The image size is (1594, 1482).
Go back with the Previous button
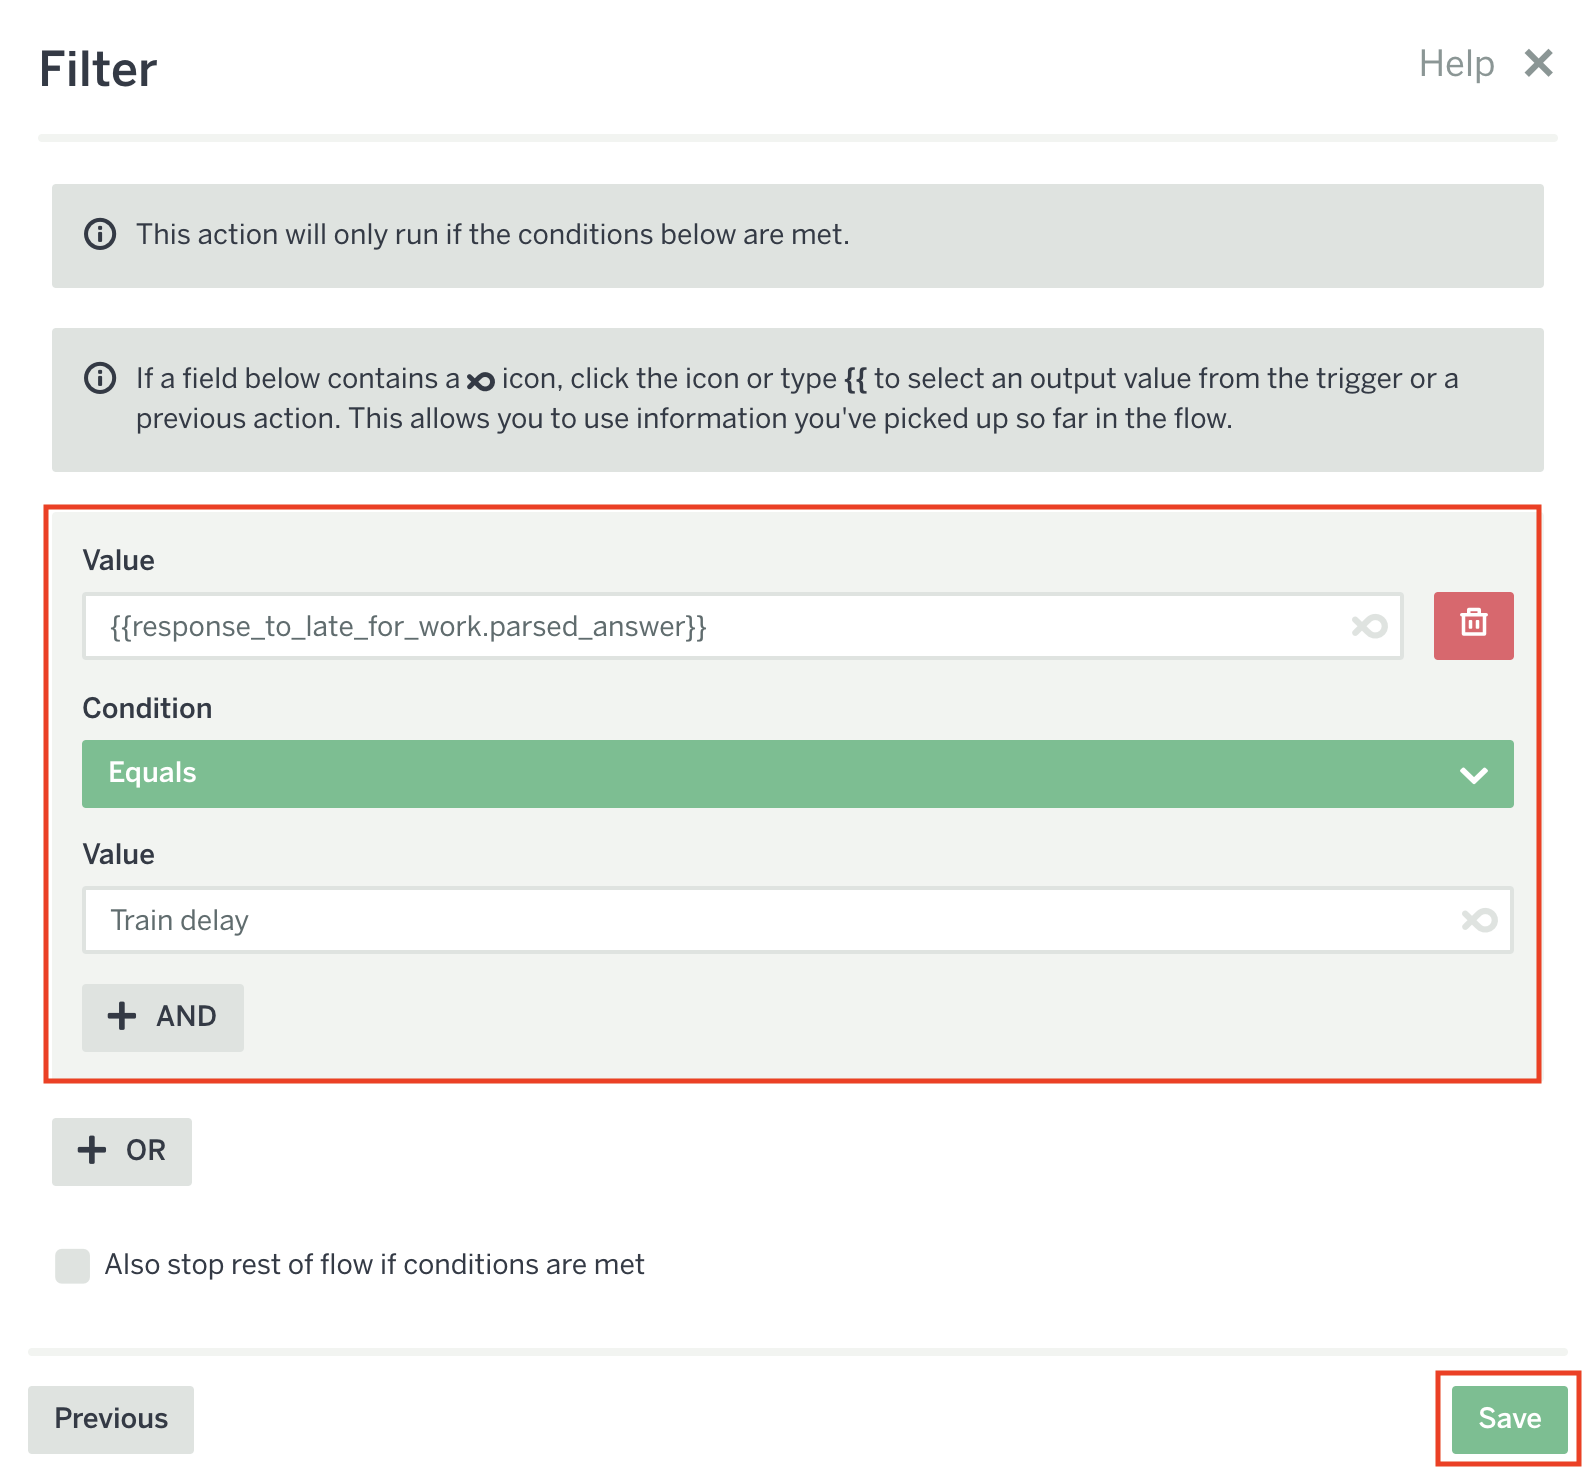click(x=111, y=1418)
